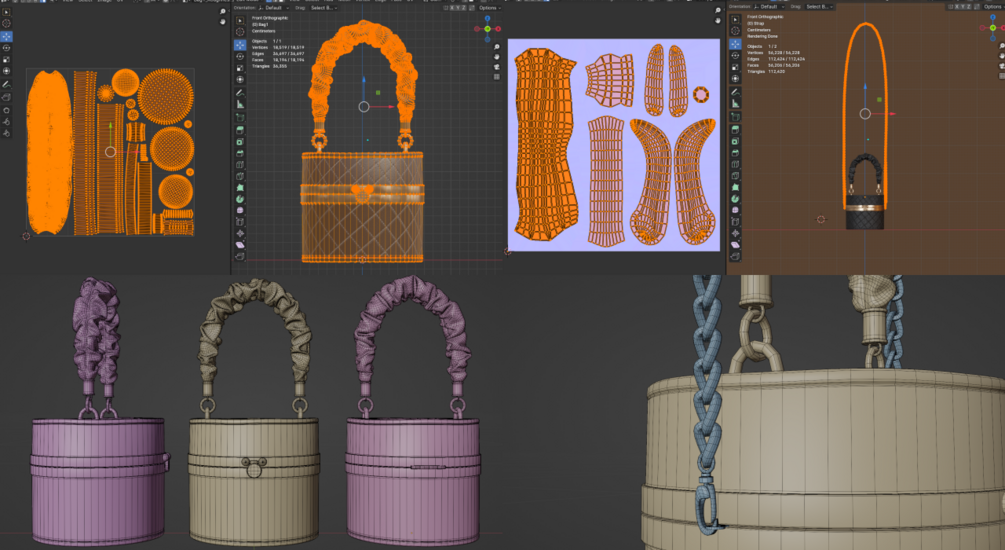
Task: Click the Transform tool in Bag1 viewport
Action: pos(240,79)
